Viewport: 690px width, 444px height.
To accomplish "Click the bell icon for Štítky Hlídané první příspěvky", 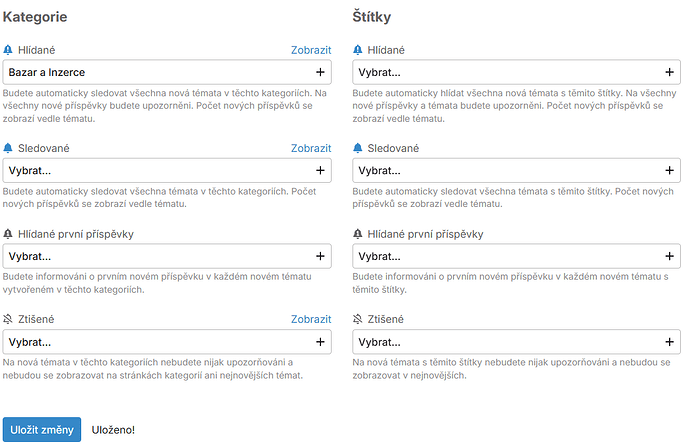I will pyautogui.click(x=358, y=234).
